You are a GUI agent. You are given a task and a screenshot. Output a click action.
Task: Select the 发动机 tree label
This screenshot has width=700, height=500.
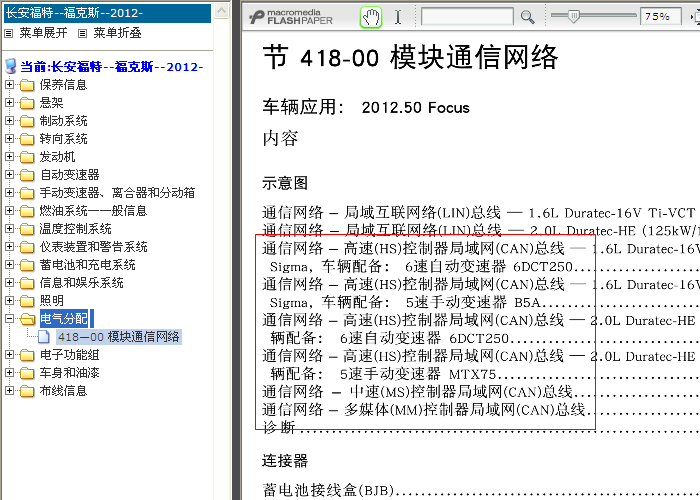tap(57, 156)
